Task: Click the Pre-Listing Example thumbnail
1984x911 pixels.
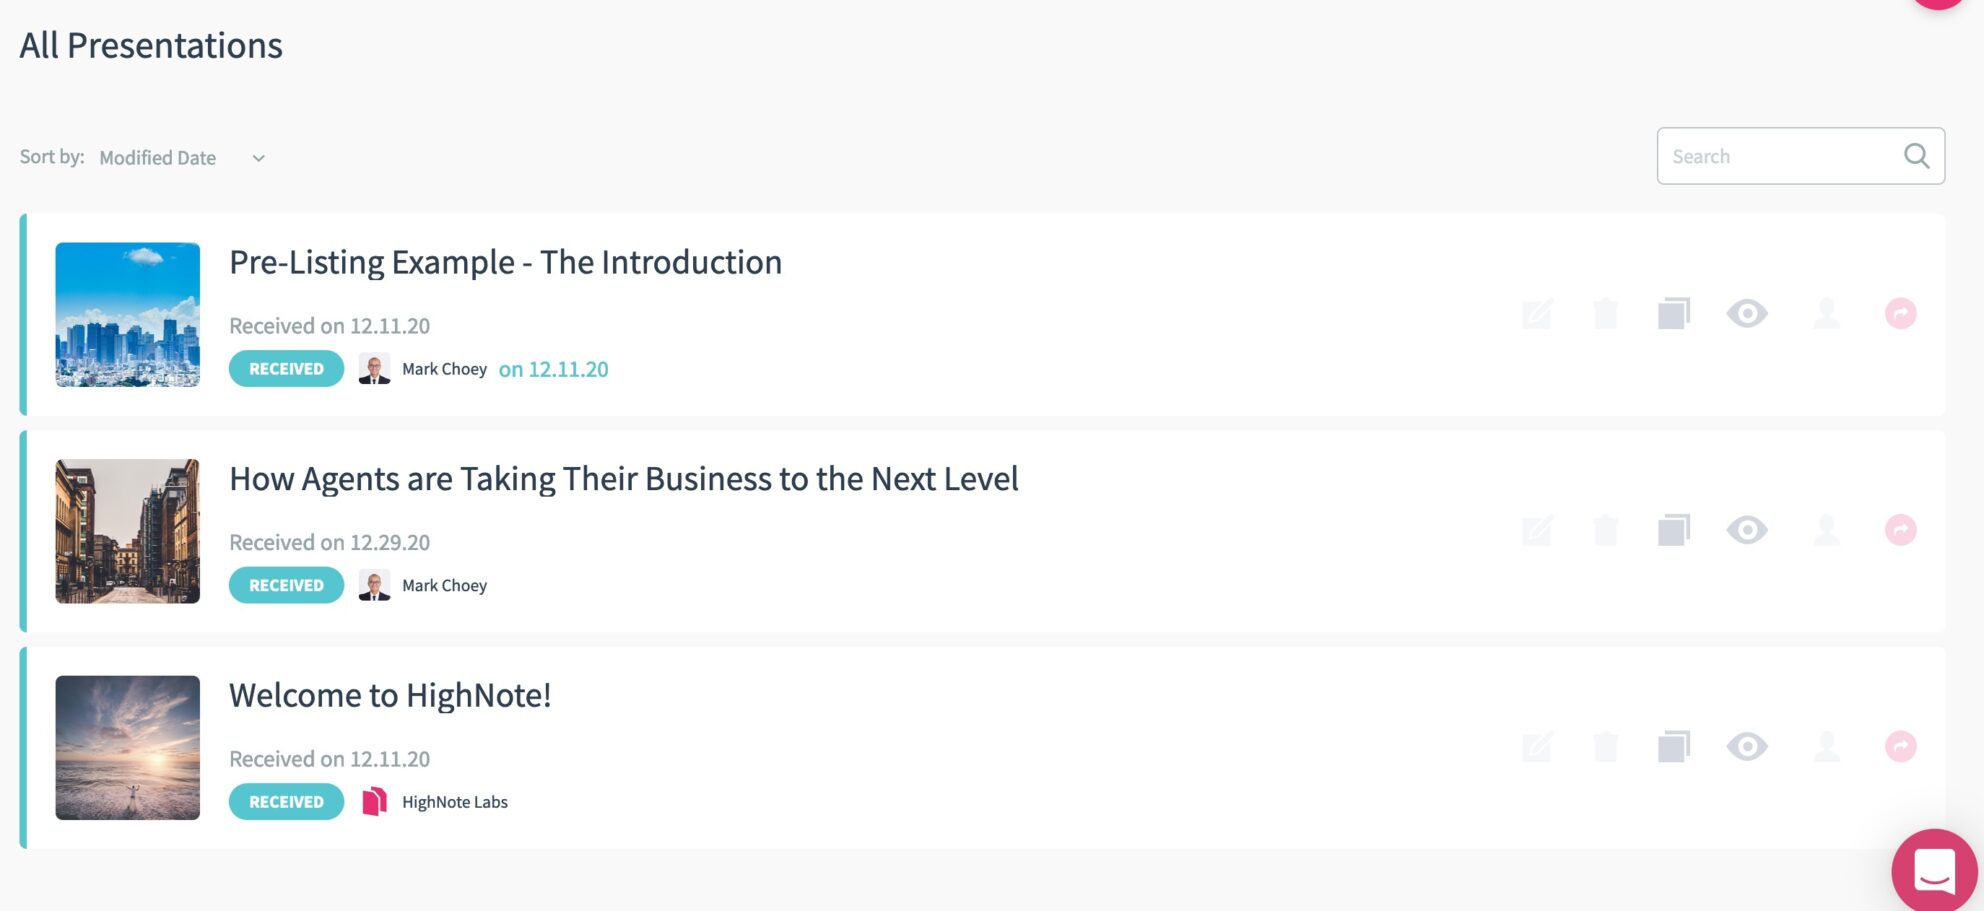Action: click(127, 314)
